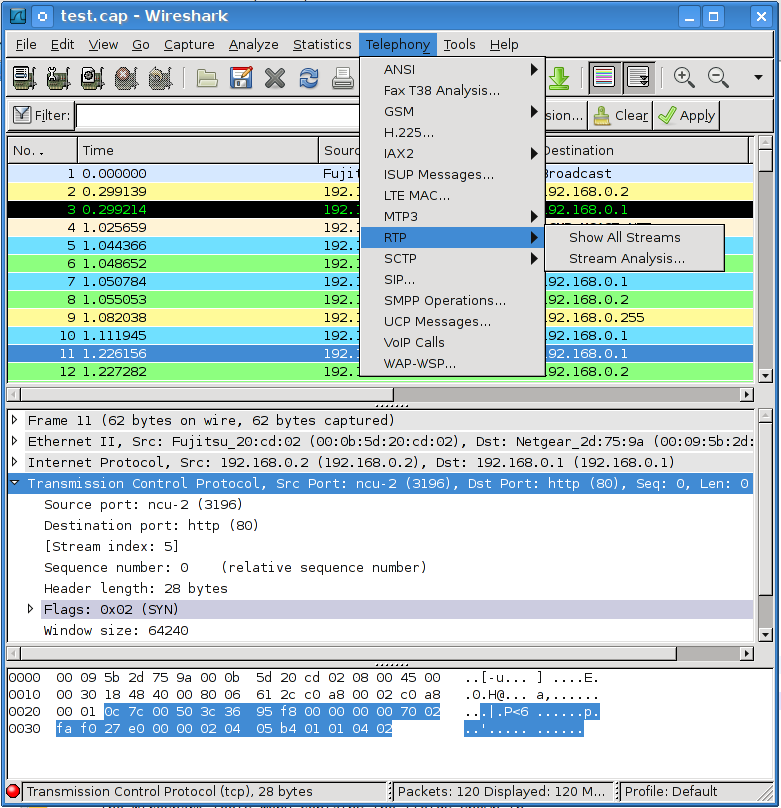Viewport: 781px width, 808px height.
Task: Collapse the Transmission Control Protocol section
Action: point(15,483)
